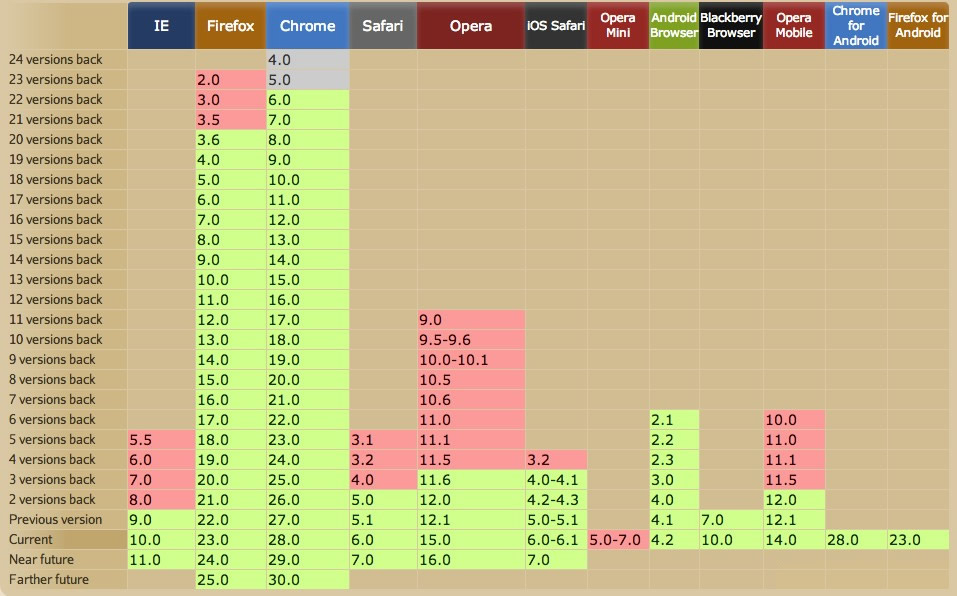The image size is (957, 596).
Task: Click the IE column header
Action: pos(161,26)
